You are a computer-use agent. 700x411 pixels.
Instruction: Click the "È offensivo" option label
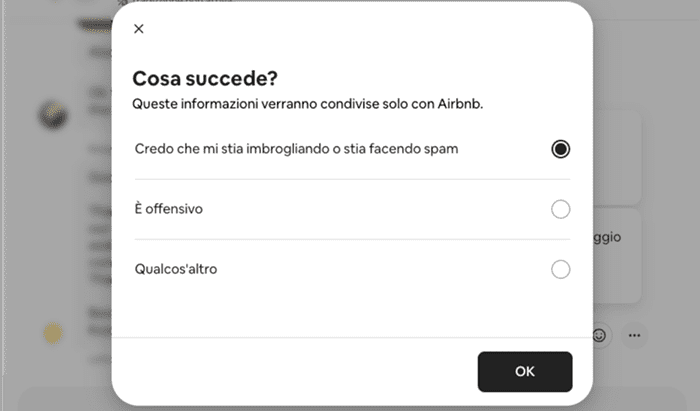click(169, 209)
